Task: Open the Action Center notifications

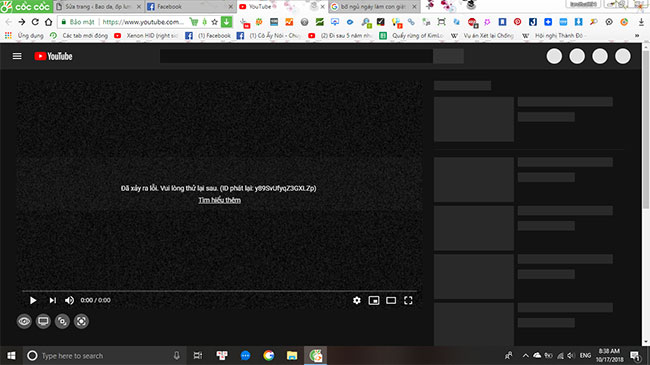Action: coord(635,356)
